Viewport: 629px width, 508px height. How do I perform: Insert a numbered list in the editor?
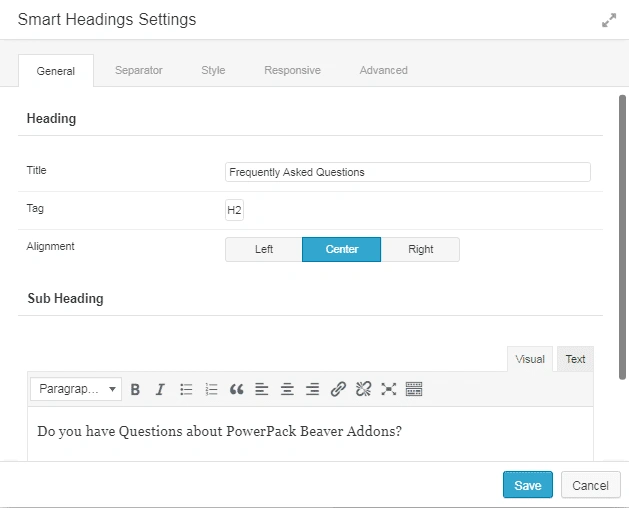tap(211, 389)
